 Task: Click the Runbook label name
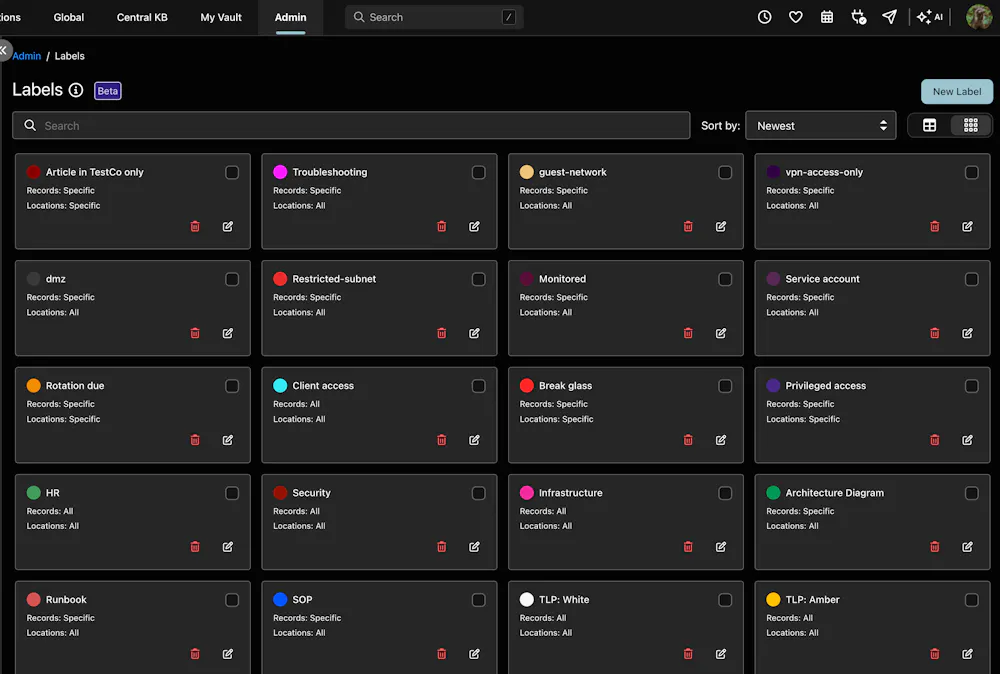click(x=66, y=599)
